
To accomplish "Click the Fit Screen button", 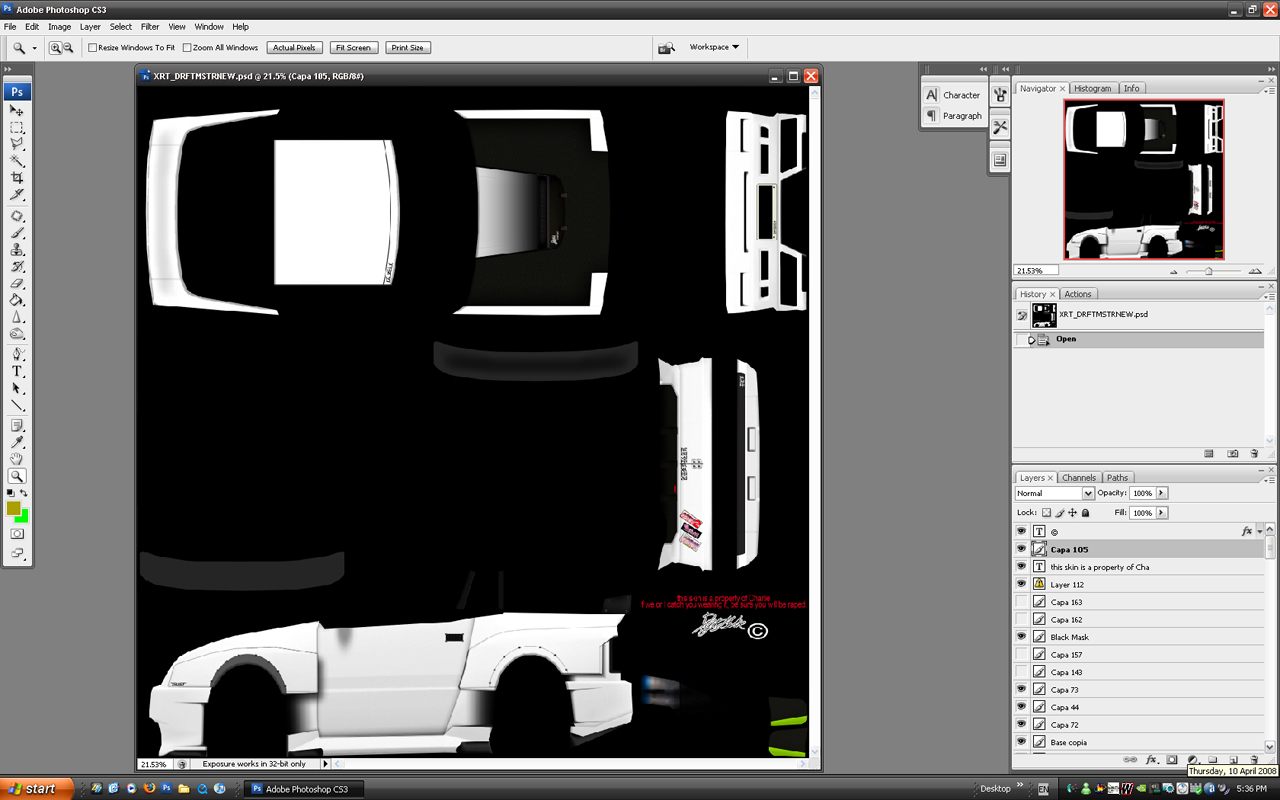I will (x=353, y=47).
